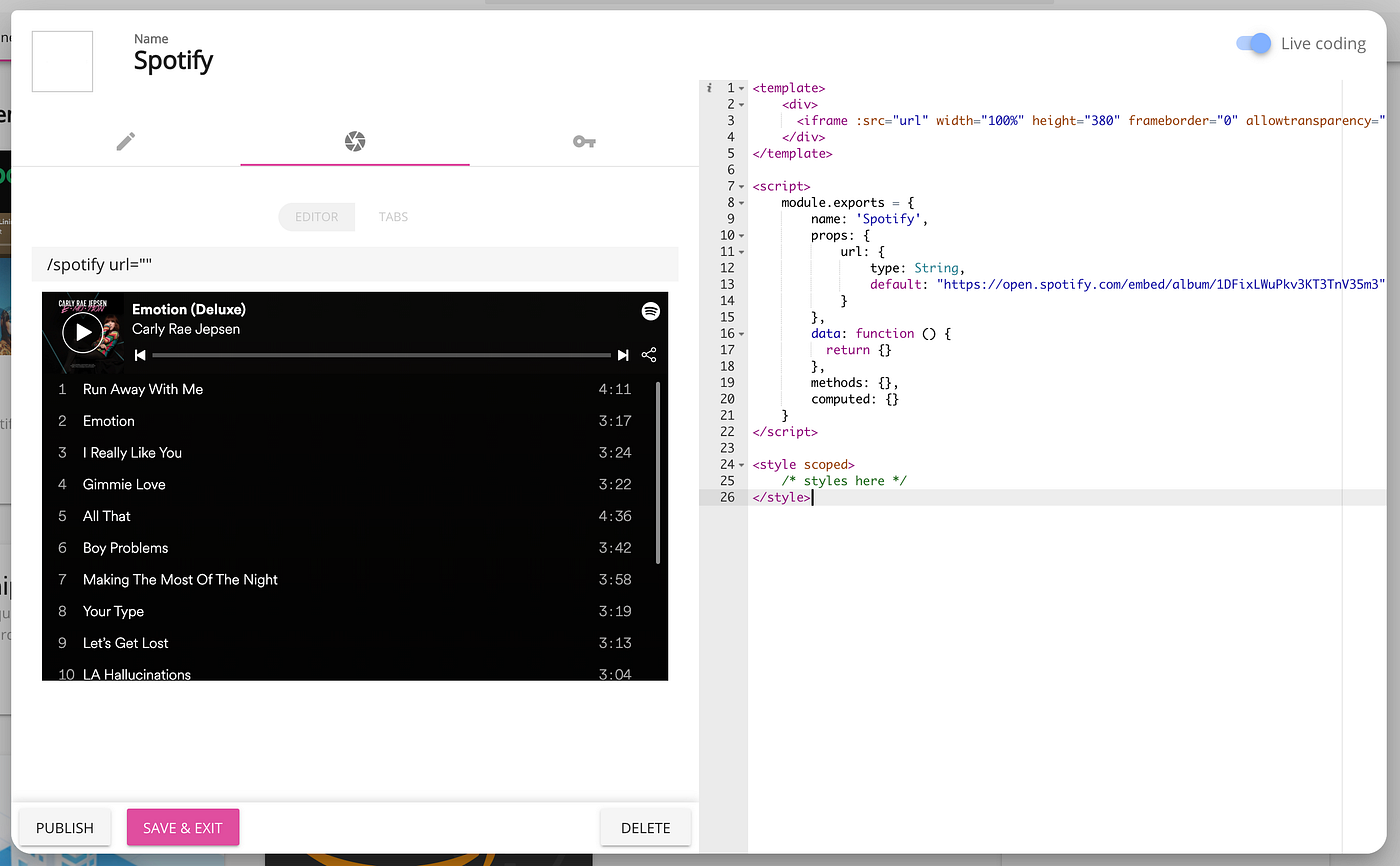Click the album artist Carly Rae Jepsen
The width and height of the screenshot is (1400, 866).
[x=186, y=329]
